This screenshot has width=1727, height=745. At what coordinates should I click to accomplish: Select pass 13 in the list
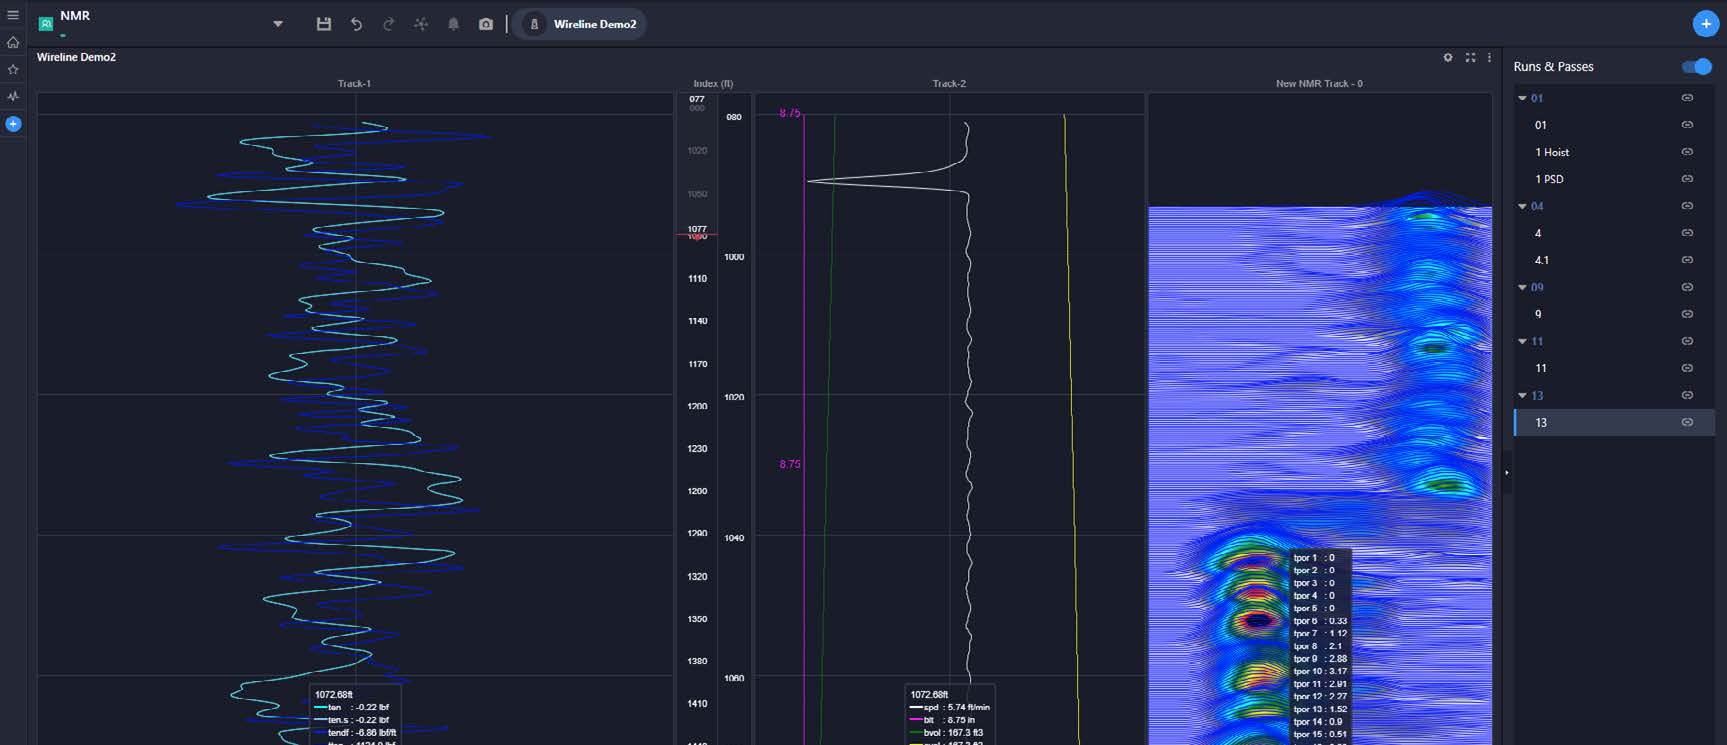click(x=1541, y=423)
